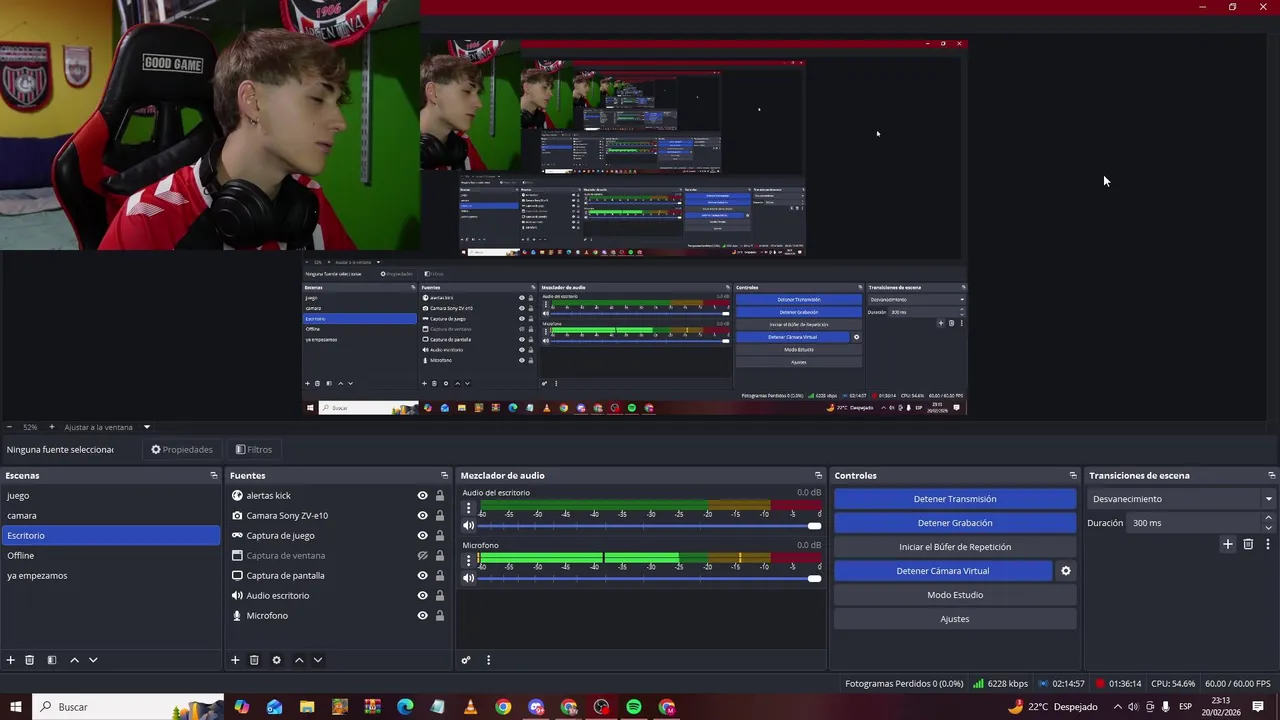Click camera icon beside Camara Sony ZV-e10
The height and width of the screenshot is (720, 1280).
(x=237, y=515)
